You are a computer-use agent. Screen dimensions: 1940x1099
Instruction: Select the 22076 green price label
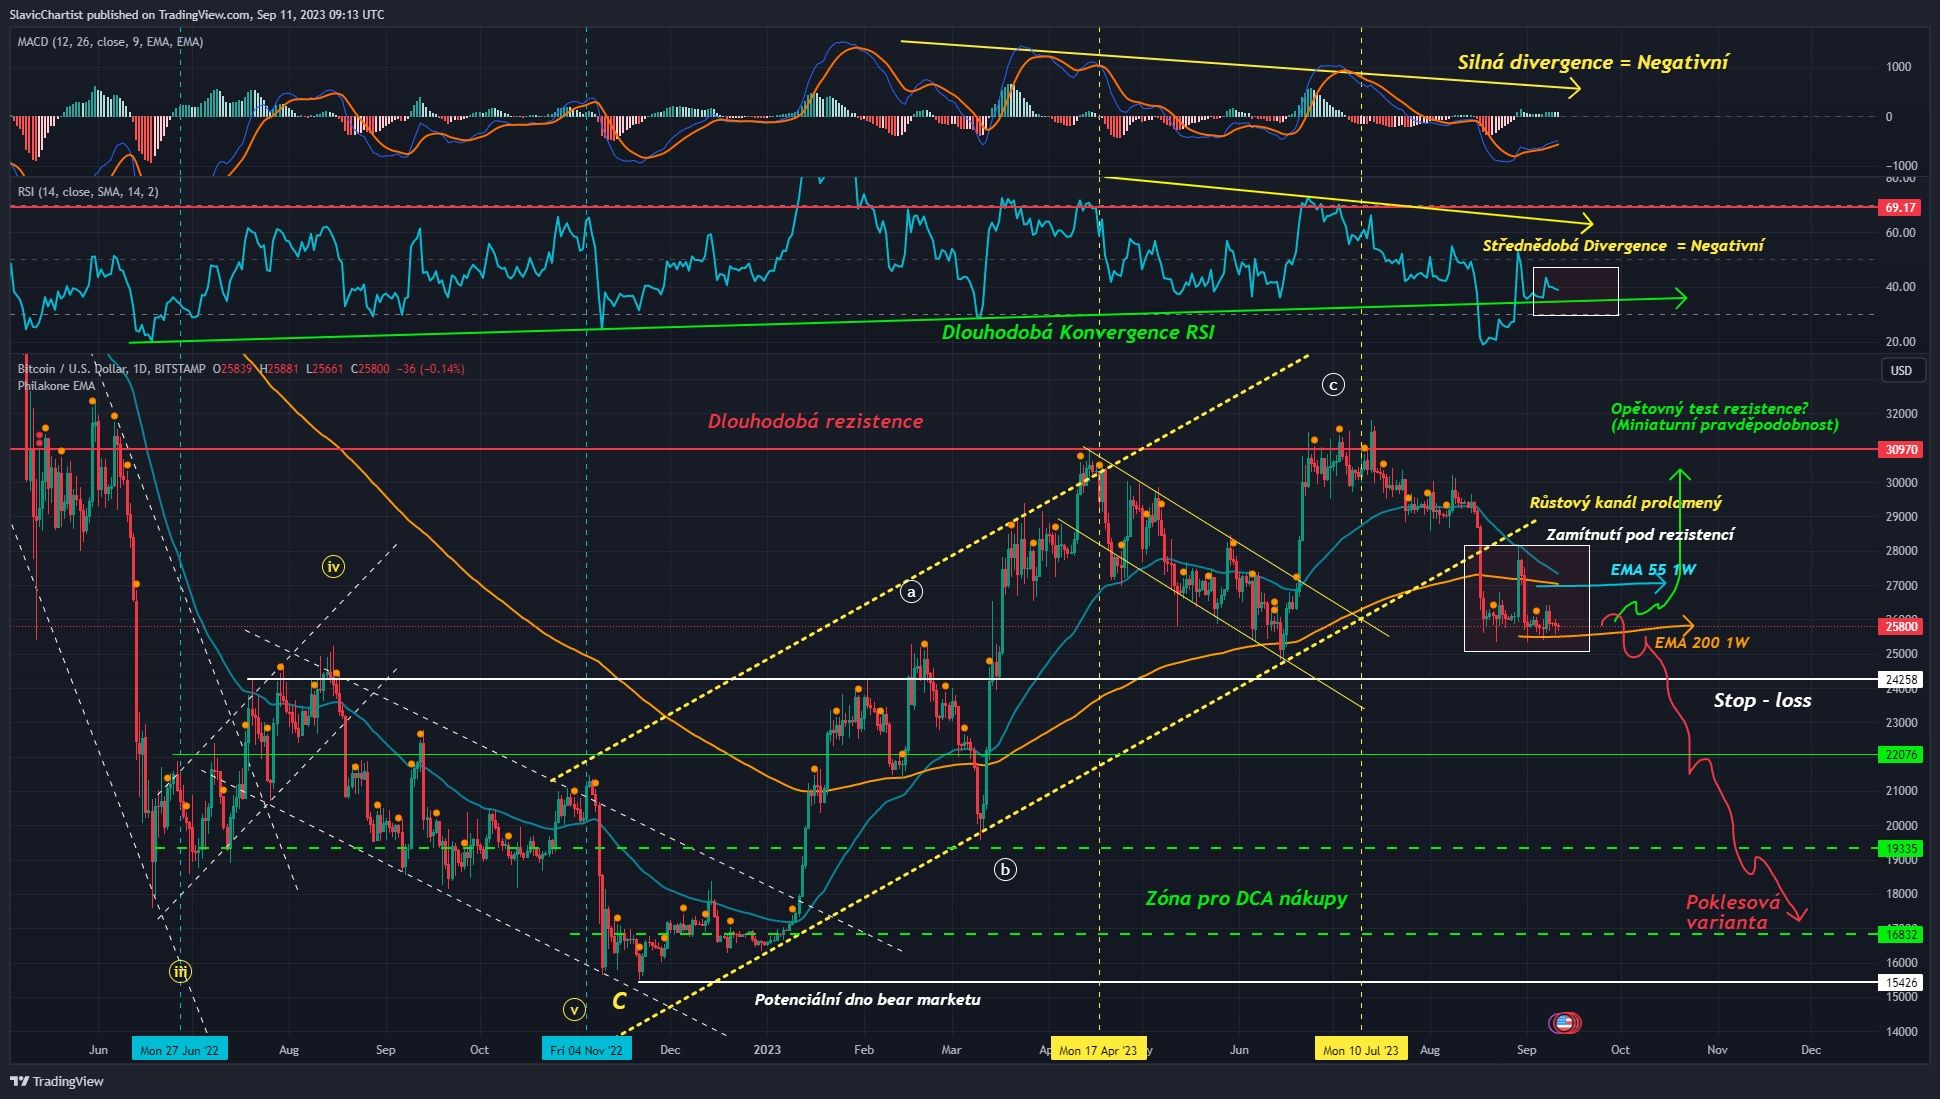1901,755
